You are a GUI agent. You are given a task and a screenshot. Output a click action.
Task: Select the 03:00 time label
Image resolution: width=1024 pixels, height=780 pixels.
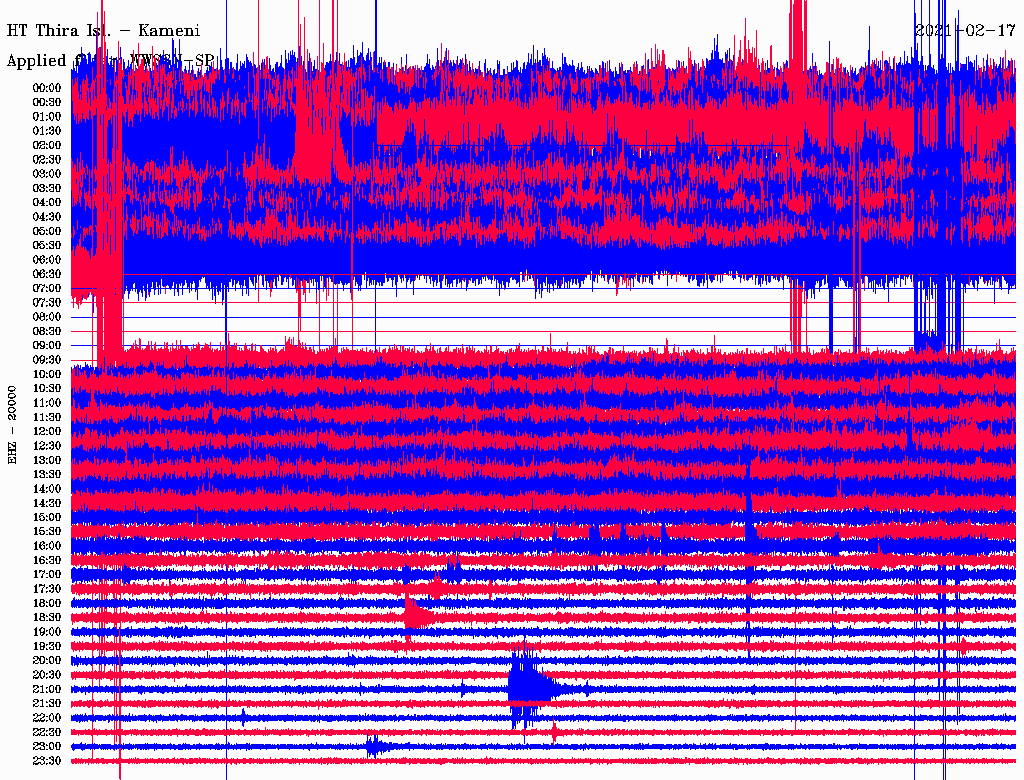coord(47,174)
